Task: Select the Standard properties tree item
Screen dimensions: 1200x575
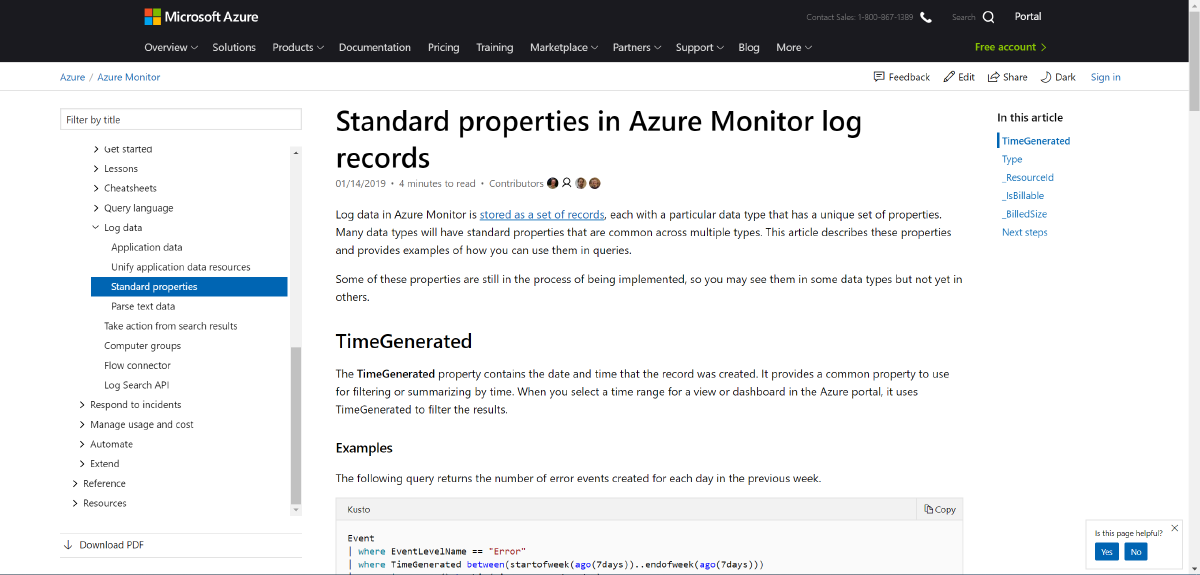Action: coord(189,287)
